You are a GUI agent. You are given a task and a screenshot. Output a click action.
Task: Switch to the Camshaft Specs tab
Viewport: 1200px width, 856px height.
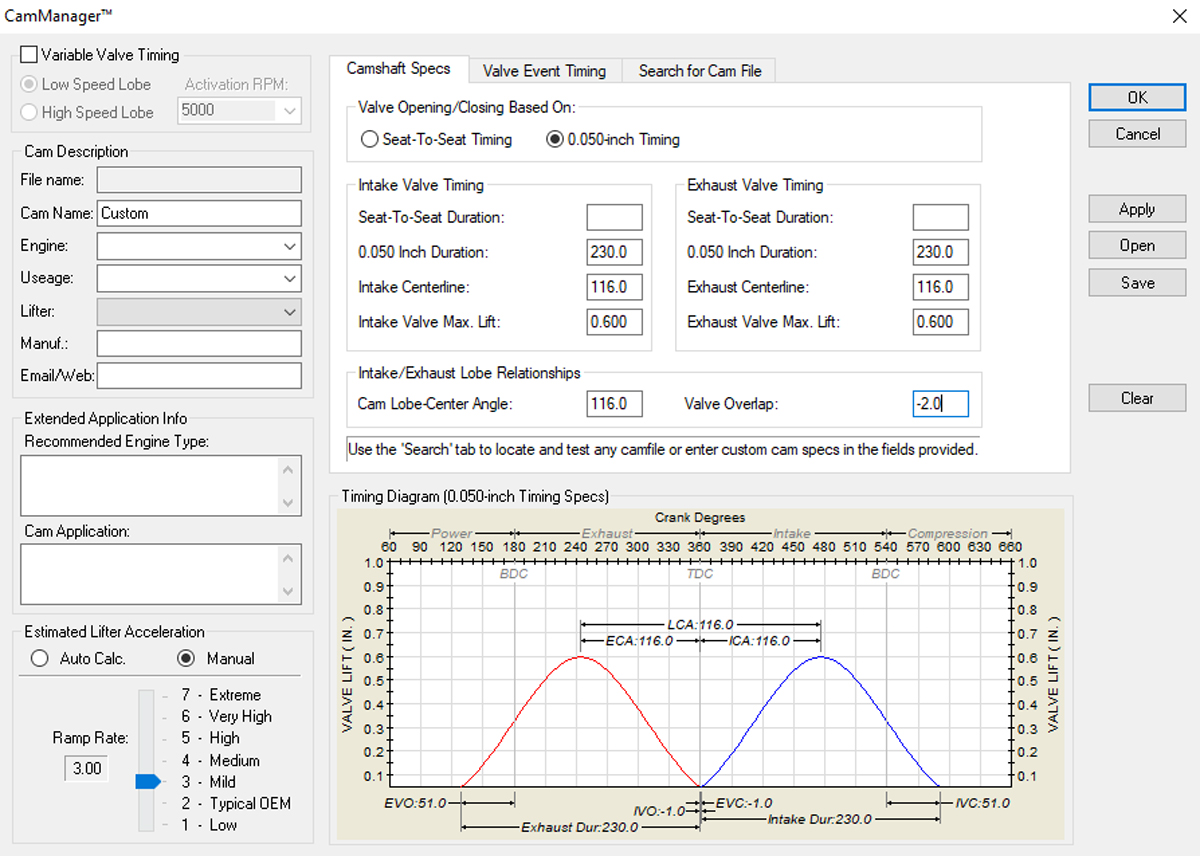[398, 69]
